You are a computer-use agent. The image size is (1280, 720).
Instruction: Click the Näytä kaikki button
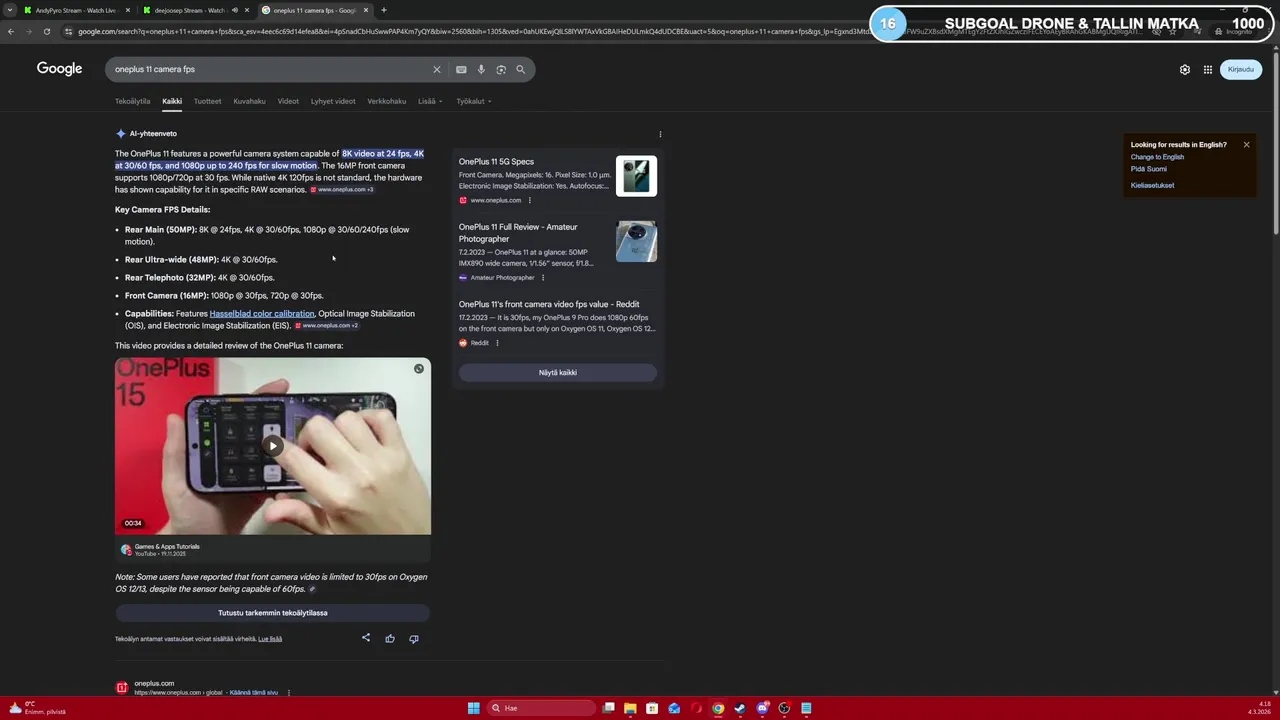coord(558,373)
